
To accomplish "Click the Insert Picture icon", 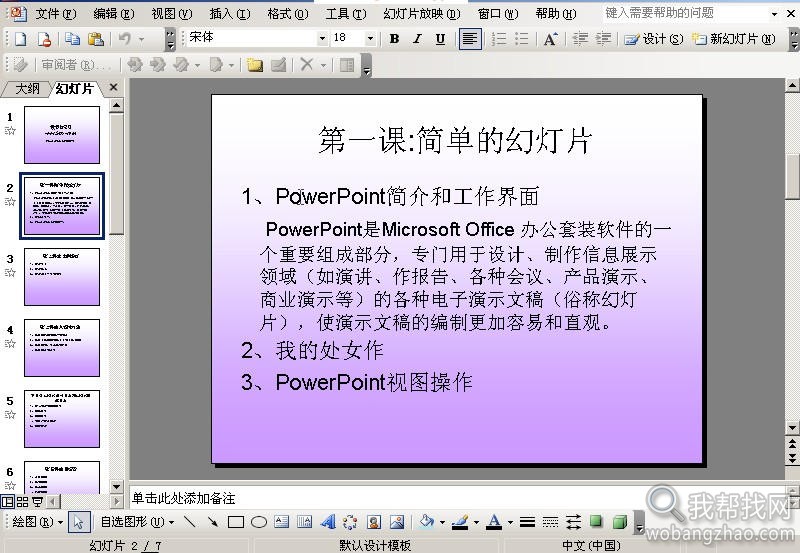I will point(397,522).
